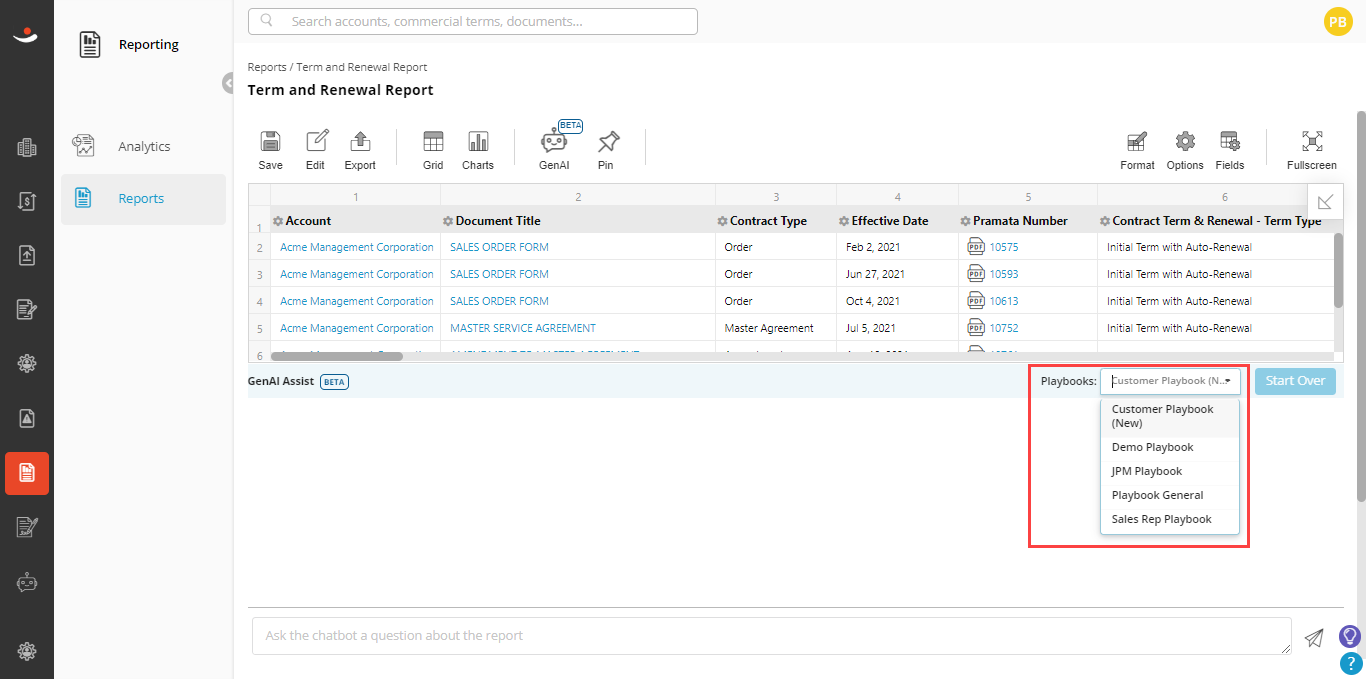Open SALES ORDER FORM link in row 4
Viewport: 1366px width, 679px height.
coord(499,301)
